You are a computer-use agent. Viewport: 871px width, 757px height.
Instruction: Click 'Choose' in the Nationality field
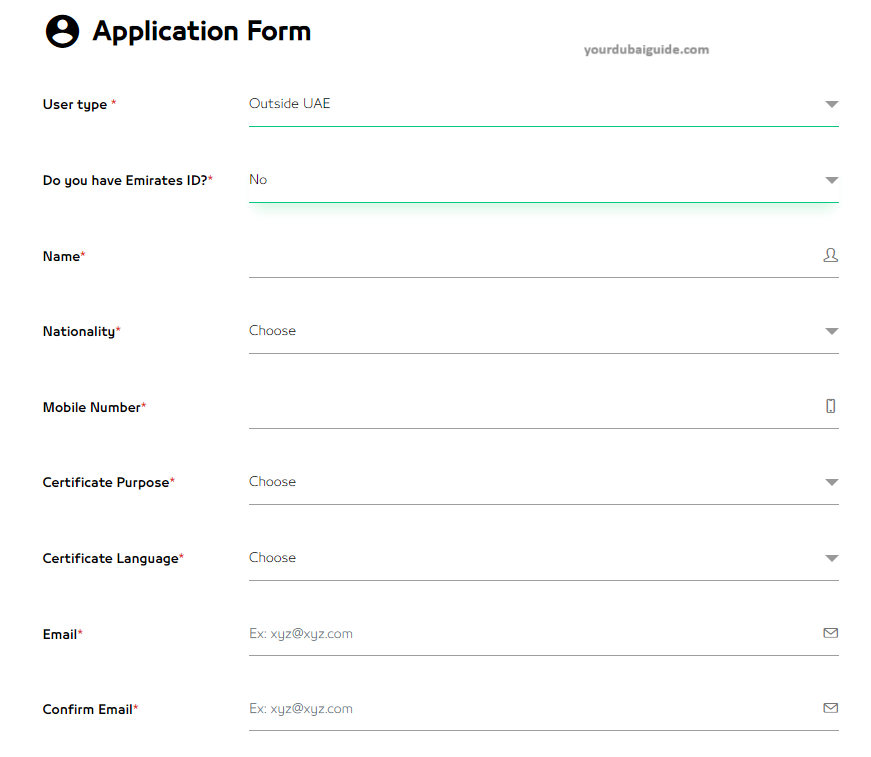(272, 330)
